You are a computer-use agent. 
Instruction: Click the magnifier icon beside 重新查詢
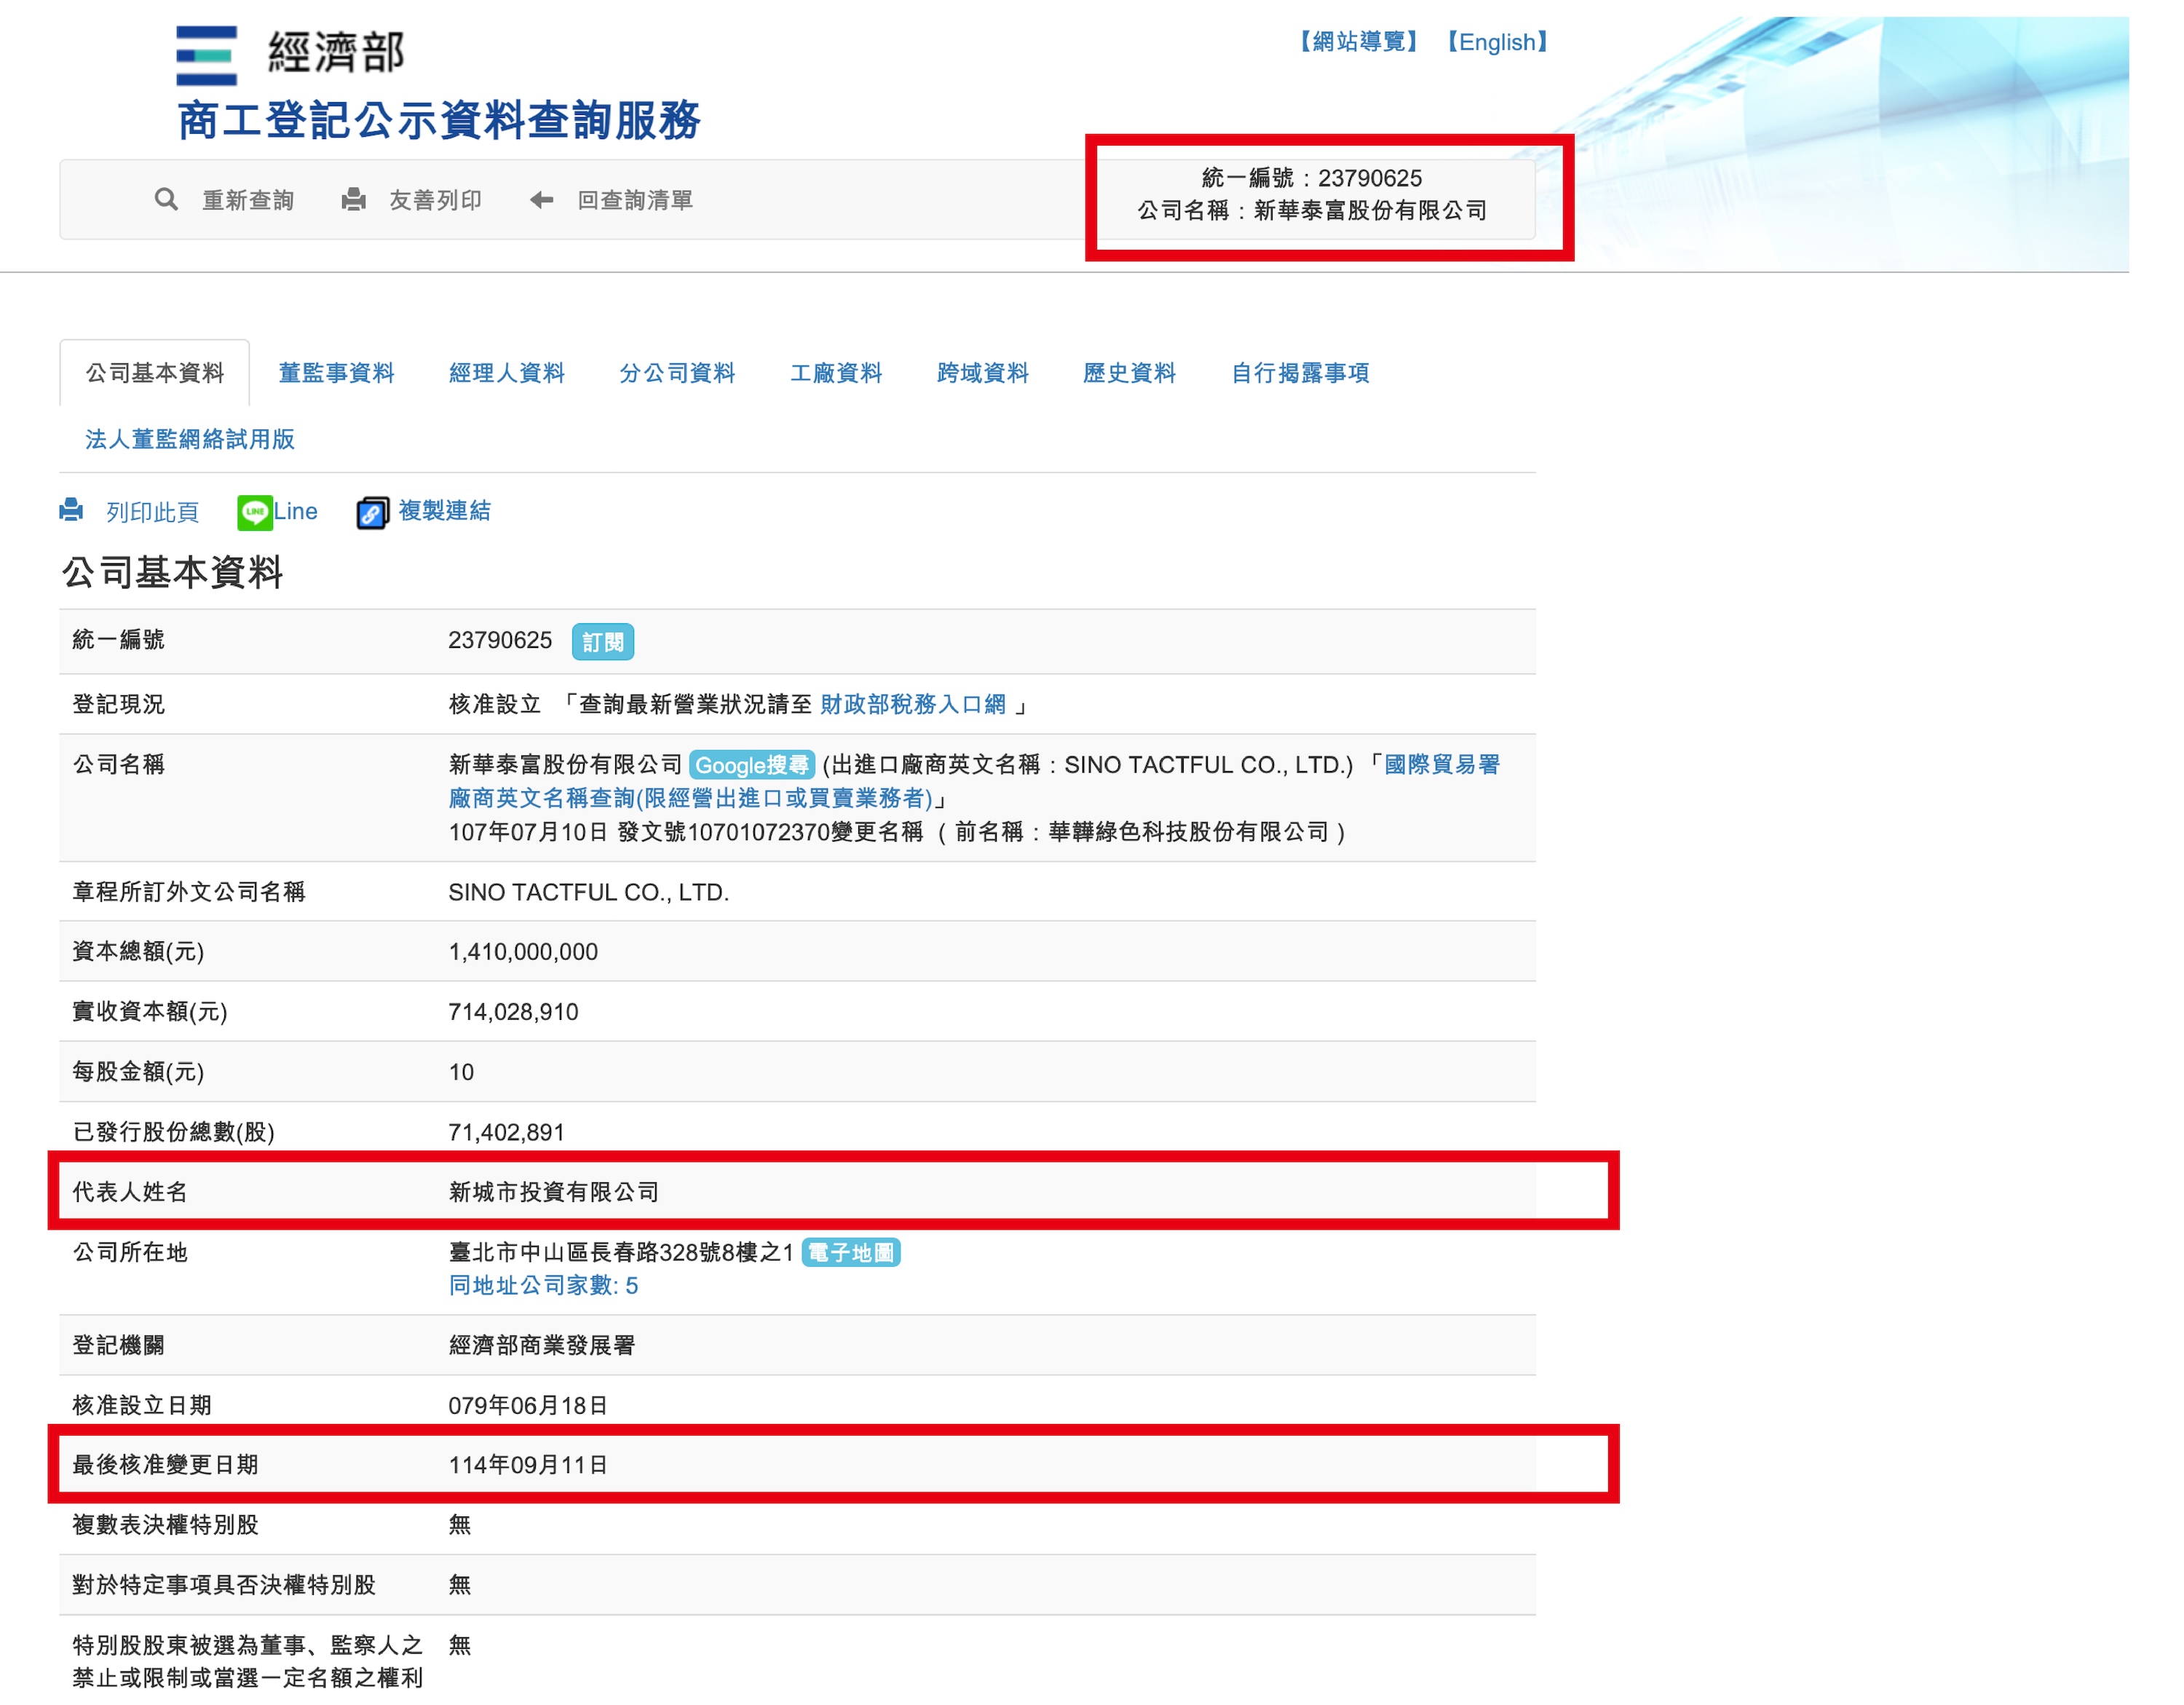(166, 200)
